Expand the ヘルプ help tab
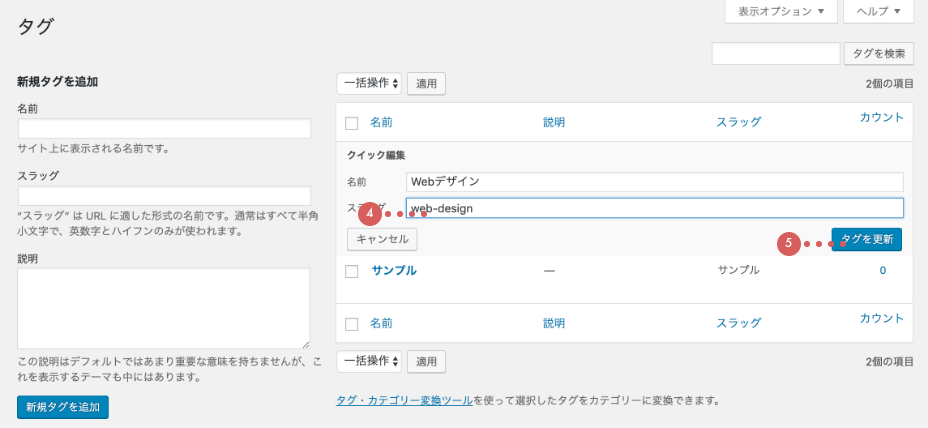 878,12
